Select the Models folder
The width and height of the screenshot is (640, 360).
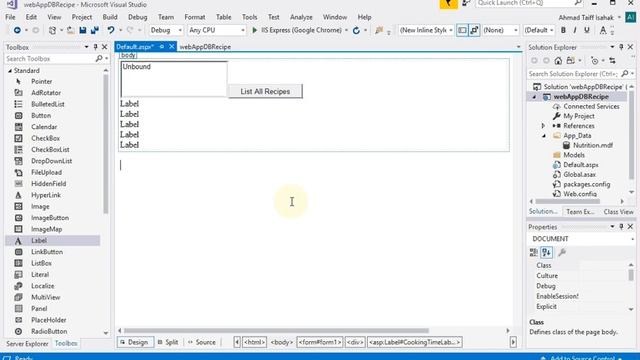pyautogui.click(x=574, y=155)
